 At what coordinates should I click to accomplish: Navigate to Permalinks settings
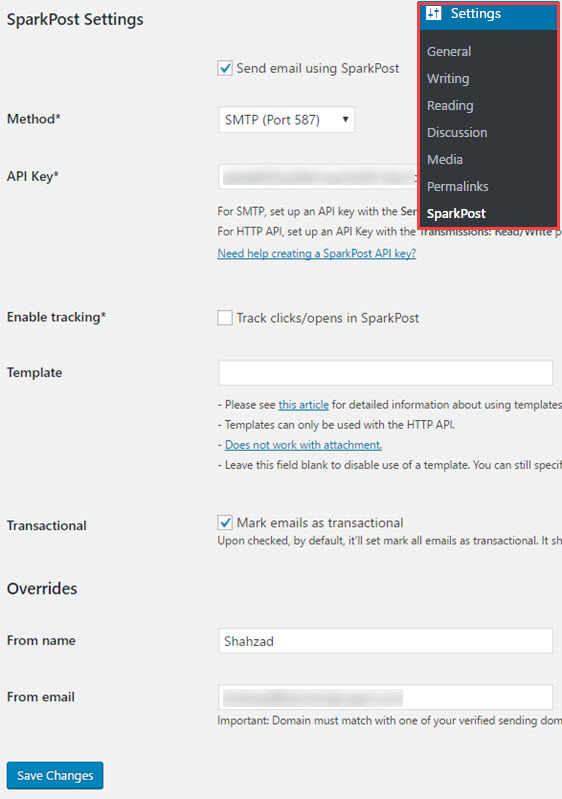point(458,187)
